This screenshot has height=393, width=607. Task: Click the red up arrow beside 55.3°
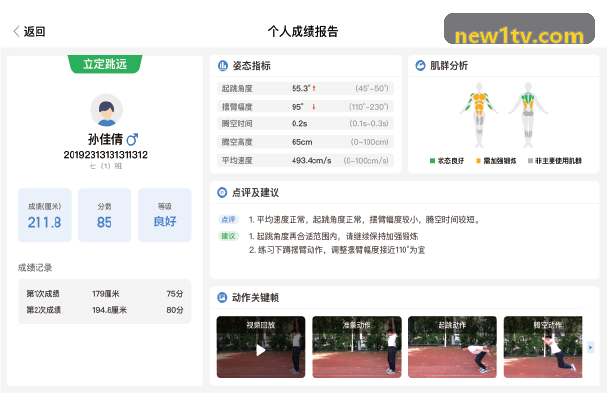coord(314,88)
